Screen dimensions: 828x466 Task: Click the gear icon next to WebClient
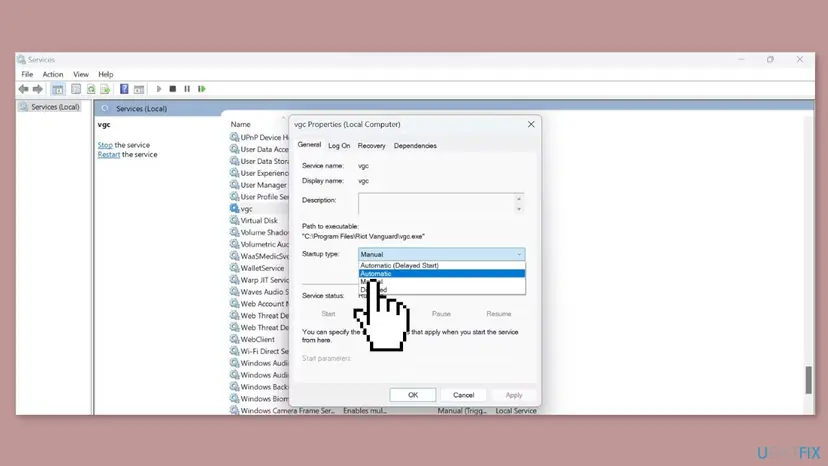point(234,339)
